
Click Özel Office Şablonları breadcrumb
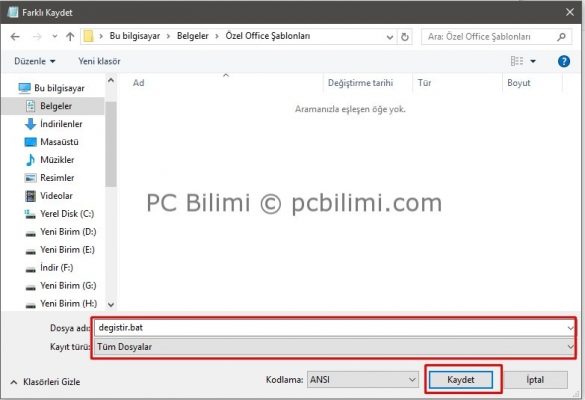click(268, 36)
